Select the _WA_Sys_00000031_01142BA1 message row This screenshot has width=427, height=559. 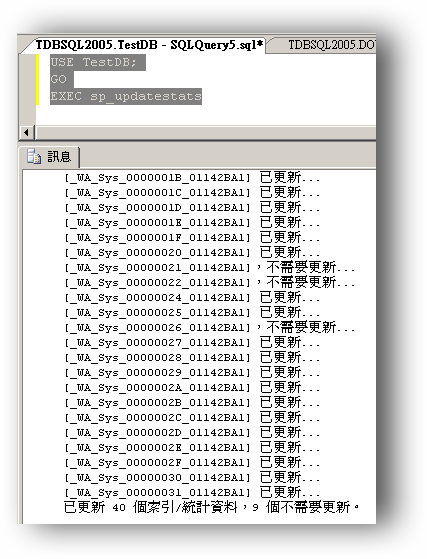click(192, 492)
